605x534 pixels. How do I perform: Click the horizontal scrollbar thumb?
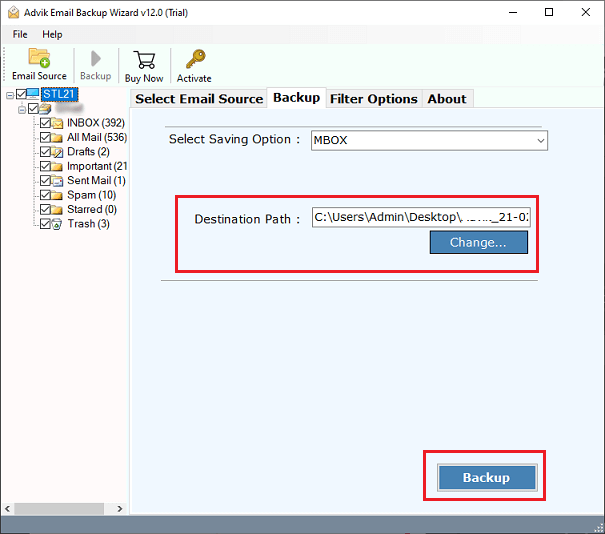click(59, 509)
